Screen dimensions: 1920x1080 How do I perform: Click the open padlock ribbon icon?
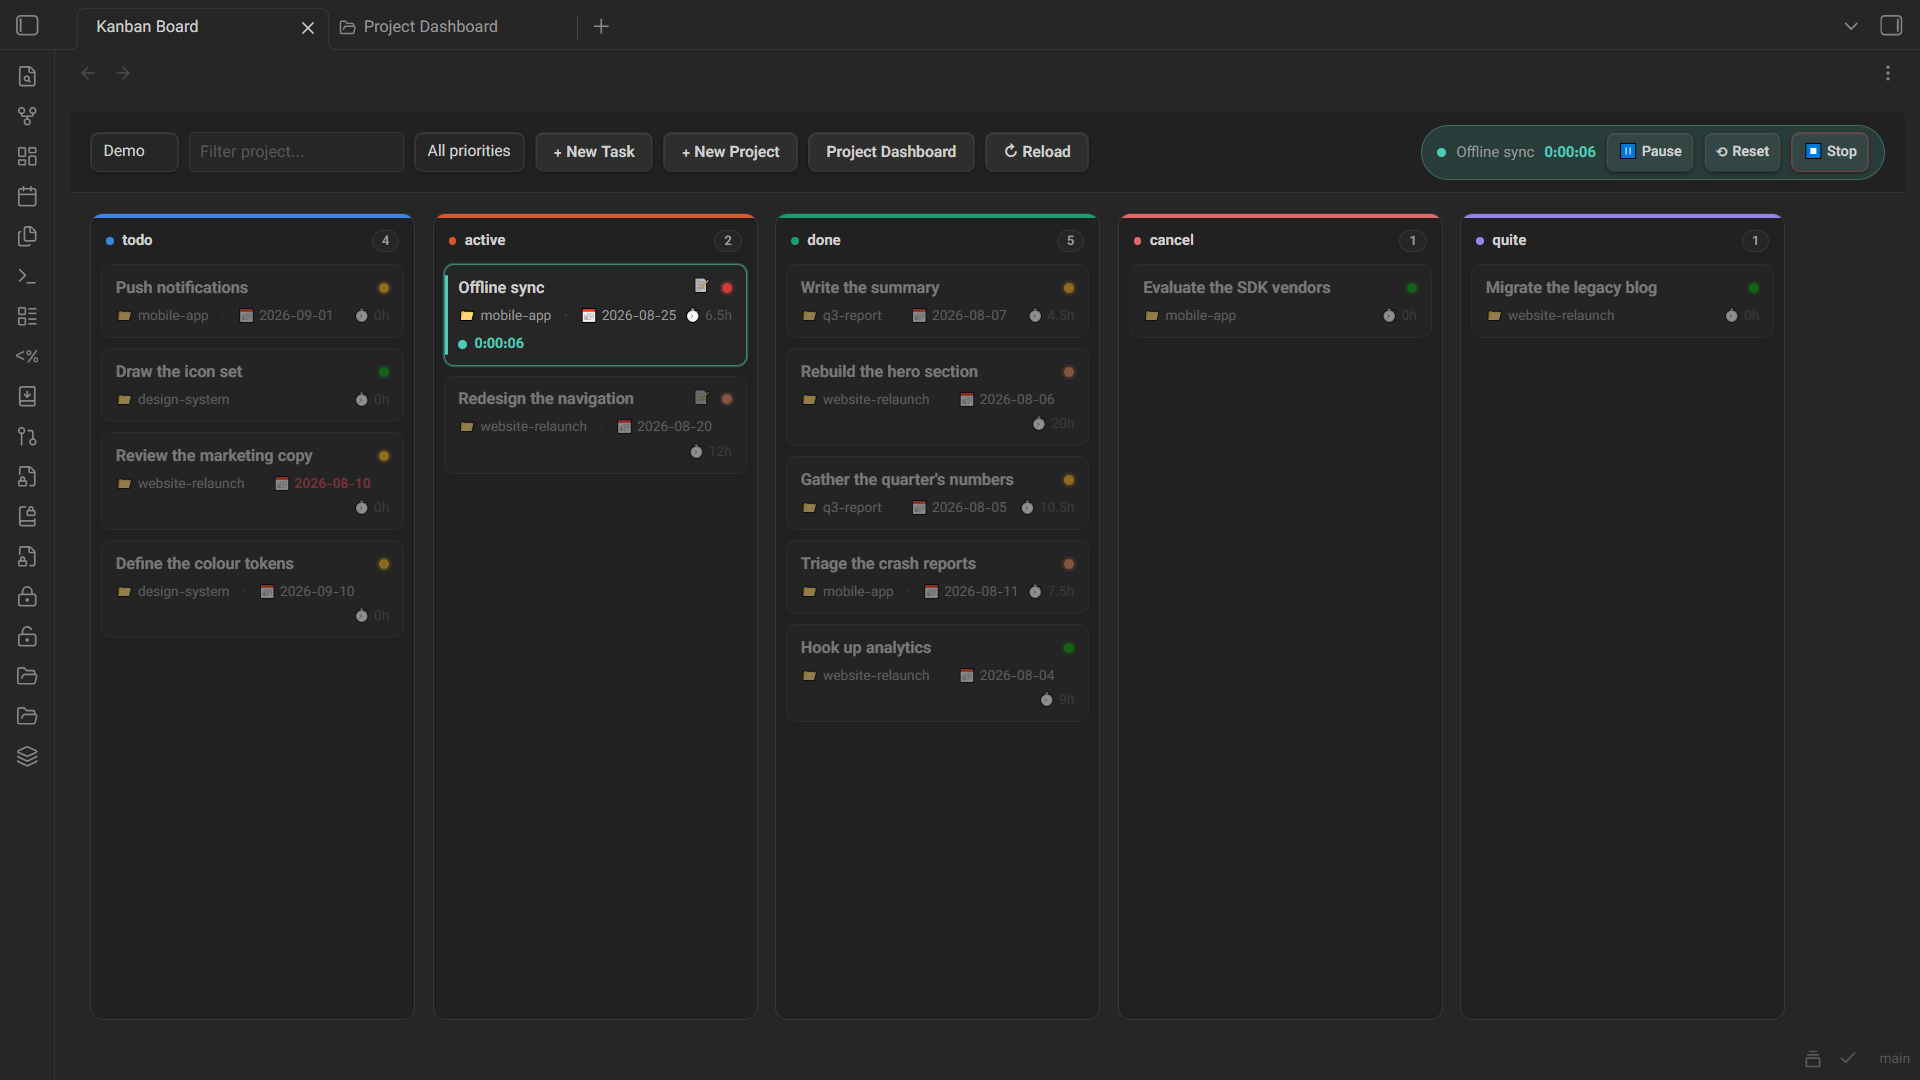pos(28,636)
